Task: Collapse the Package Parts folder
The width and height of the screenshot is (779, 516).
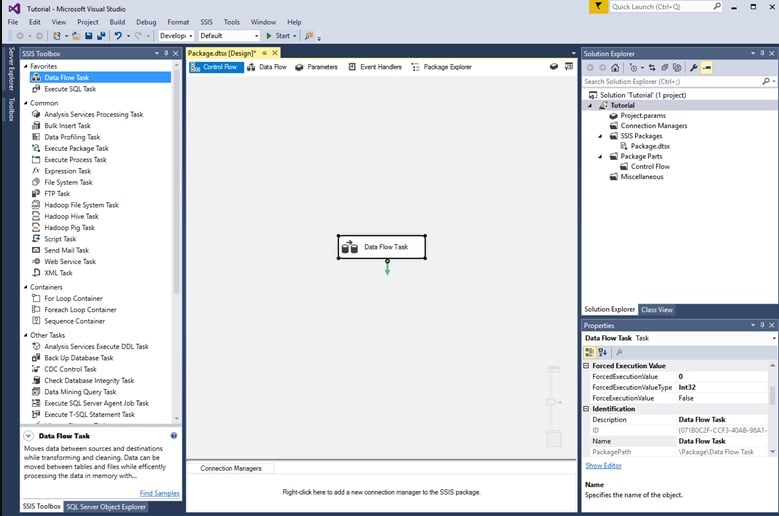Action: [x=600, y=156]
